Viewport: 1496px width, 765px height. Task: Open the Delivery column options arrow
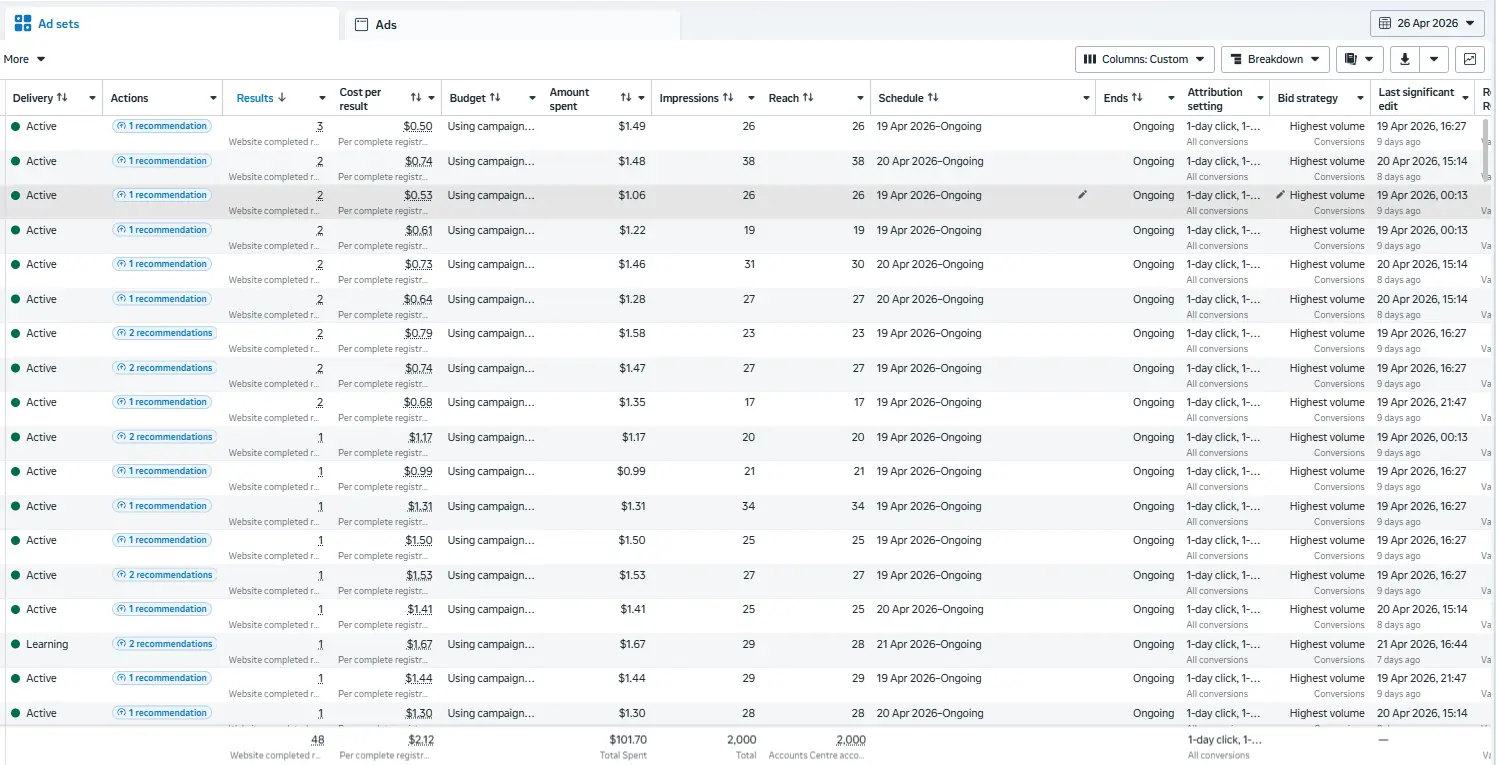tap(93, 98)
